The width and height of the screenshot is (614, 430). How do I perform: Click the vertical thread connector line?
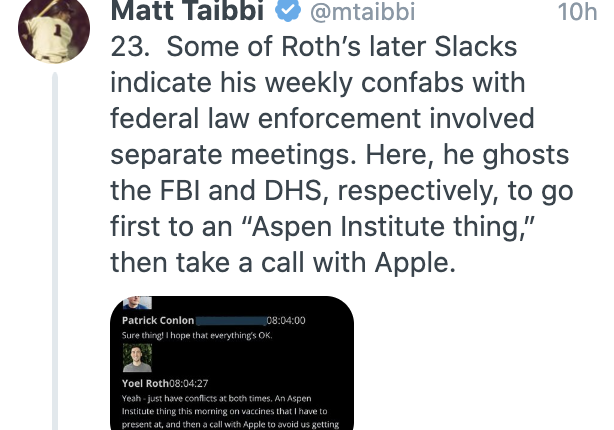pyautogui.click(x=57, y=250)
